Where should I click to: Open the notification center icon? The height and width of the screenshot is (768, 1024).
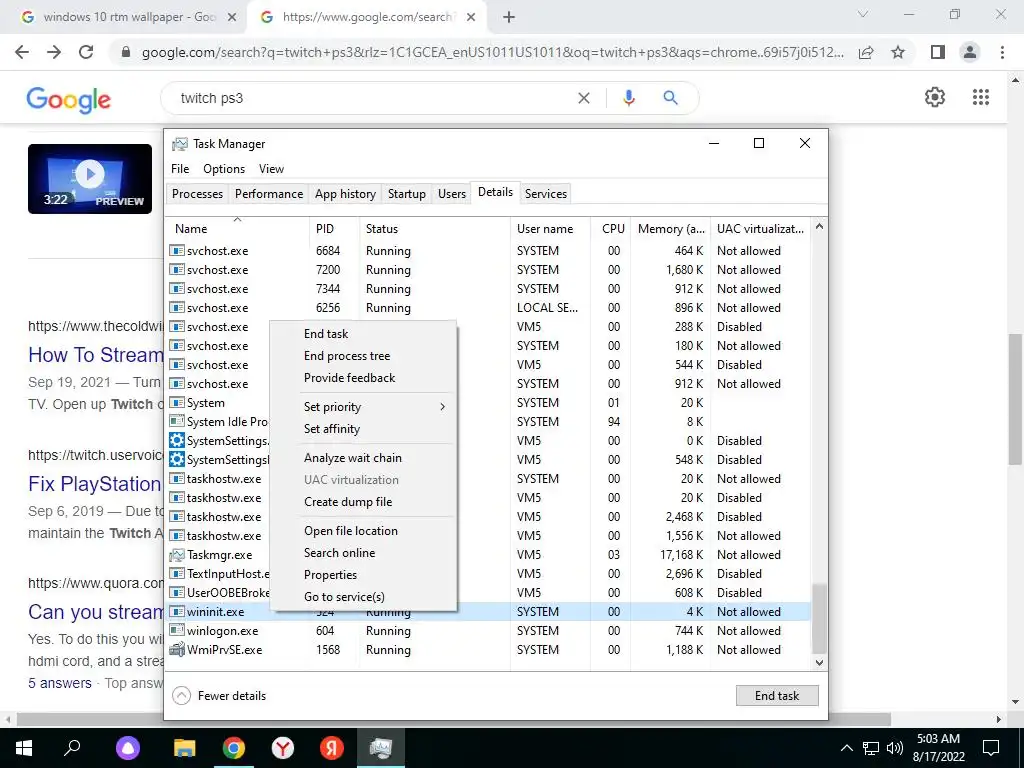pos(991,748)
